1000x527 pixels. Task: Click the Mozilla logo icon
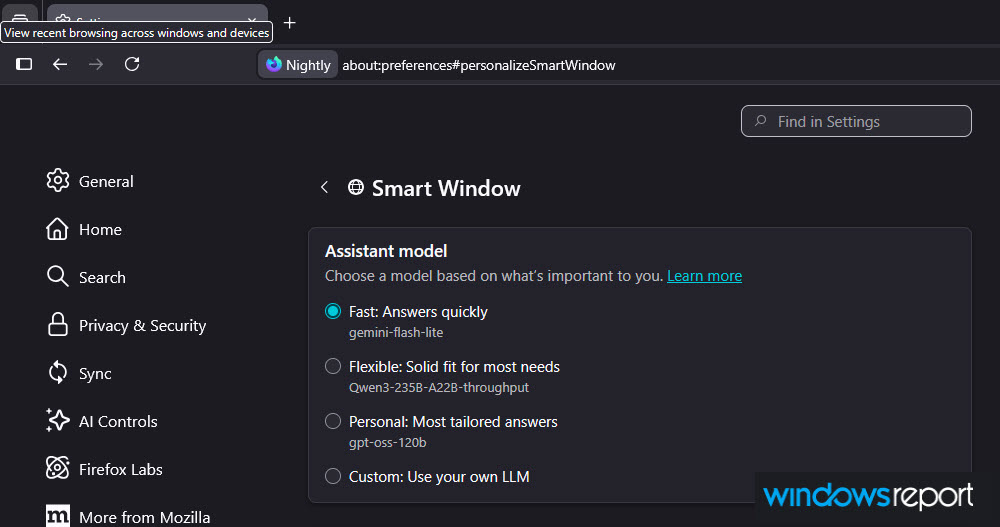[x=57, y=516]
